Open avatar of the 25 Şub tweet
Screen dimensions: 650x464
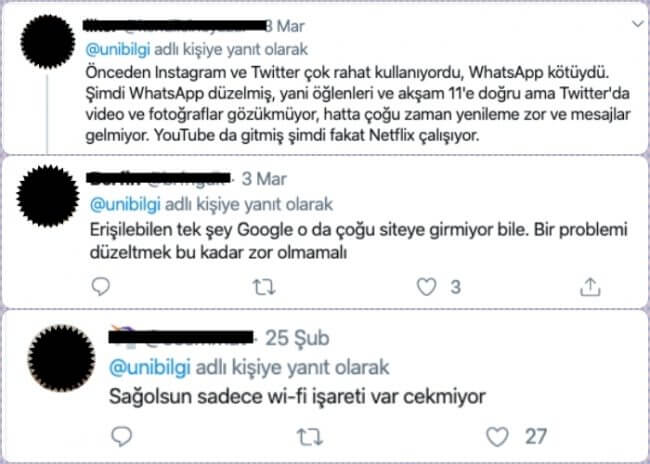coord(61,358)
